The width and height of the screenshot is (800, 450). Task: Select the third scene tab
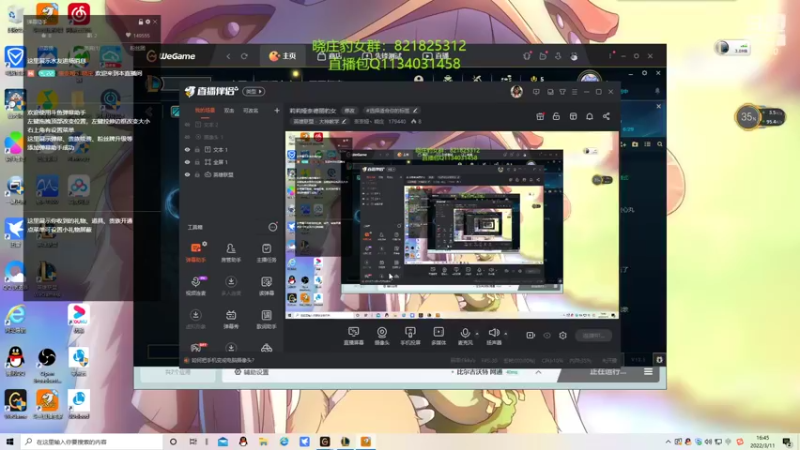click(x=250, y=110)
